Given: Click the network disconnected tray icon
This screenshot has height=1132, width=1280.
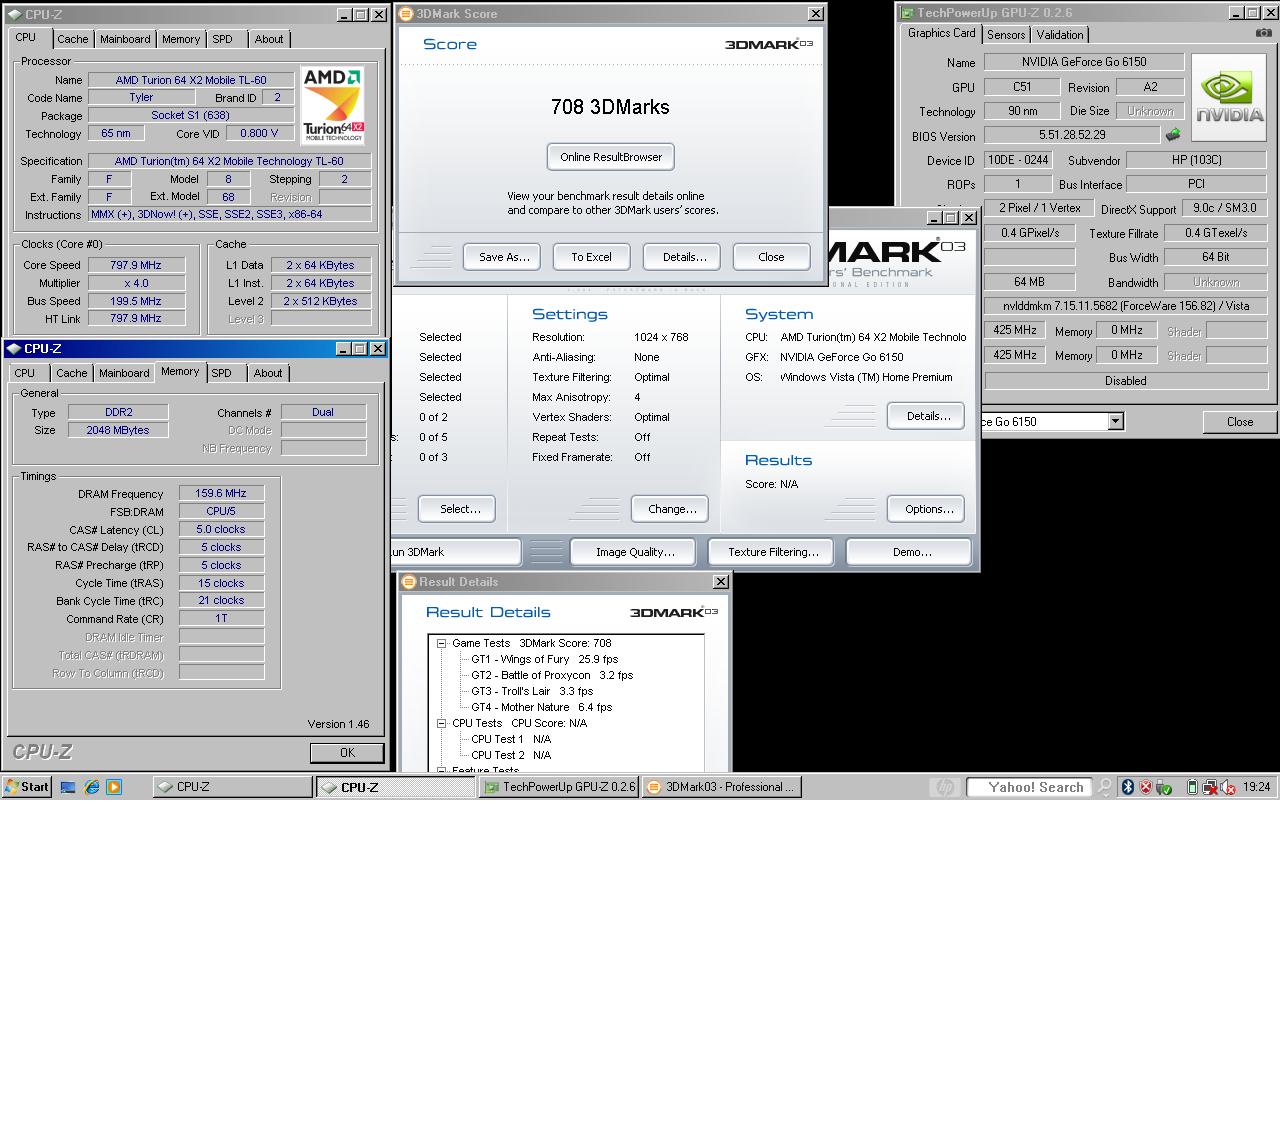Looking at the screenshot, I should 1209,787.
